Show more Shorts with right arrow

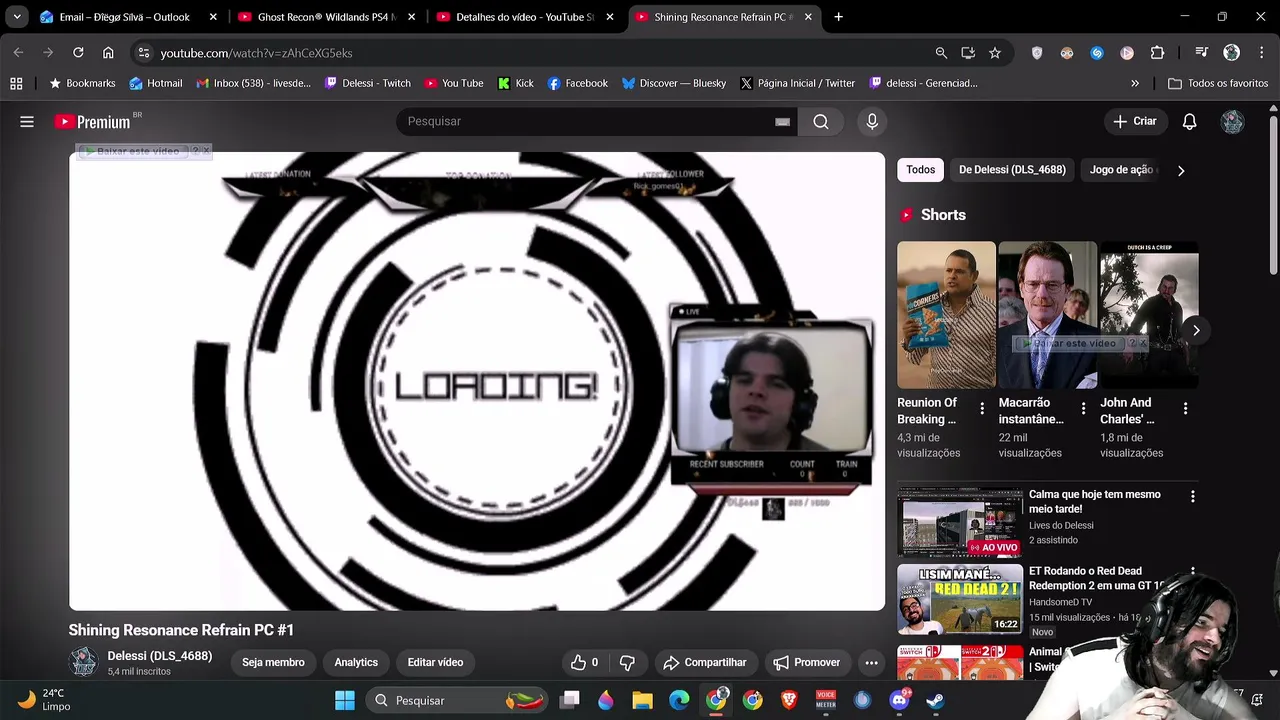point(1196,330)
